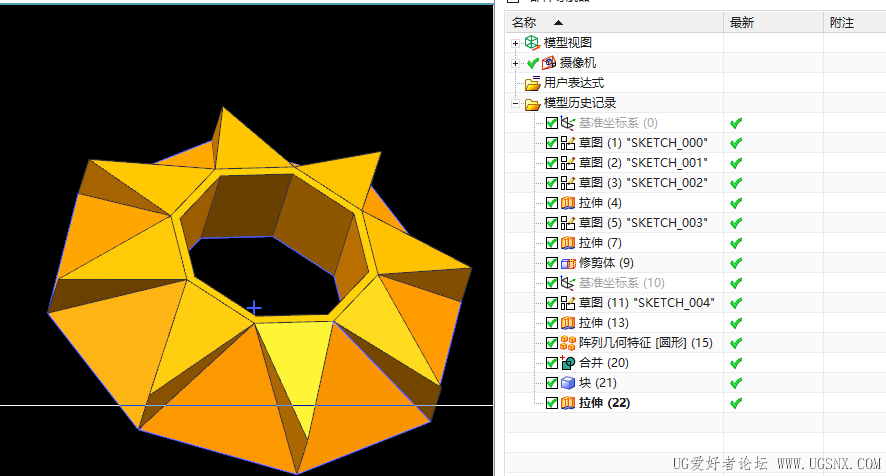This screenshot has width=886, height=476.
Task: Toggle checkbox for 草图 (1) SKETCH_000
Action: click(552, 143)
